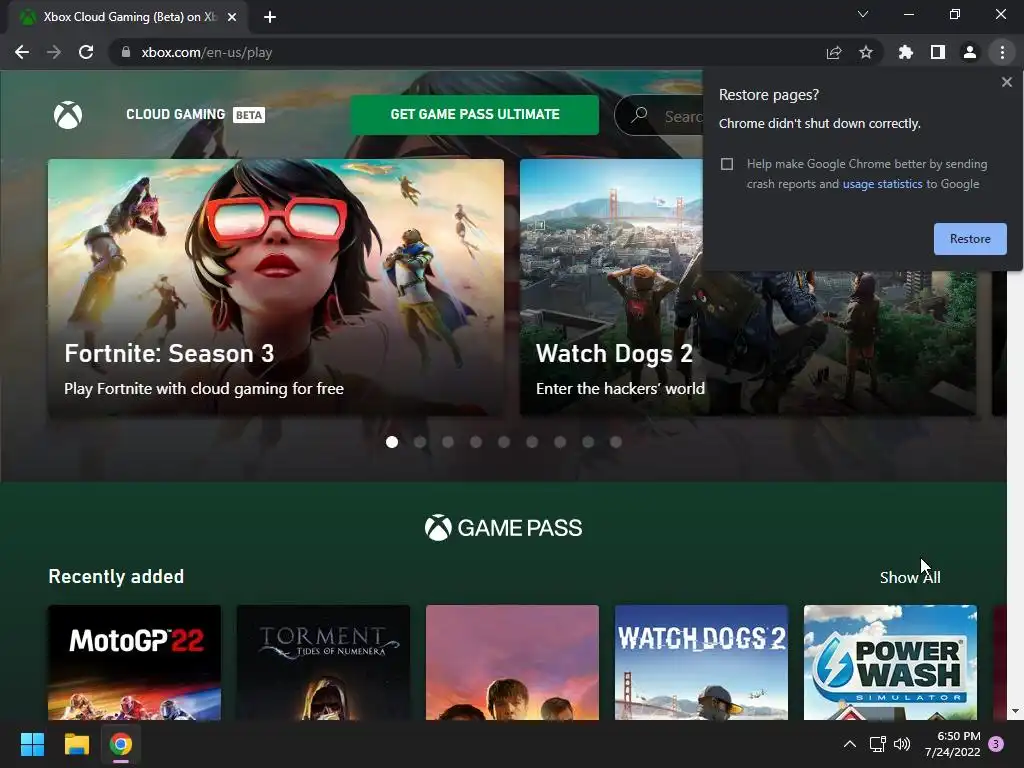
Task: Select the fifth carousel dot
Action: pyautogui.click(x=504, y=442)
